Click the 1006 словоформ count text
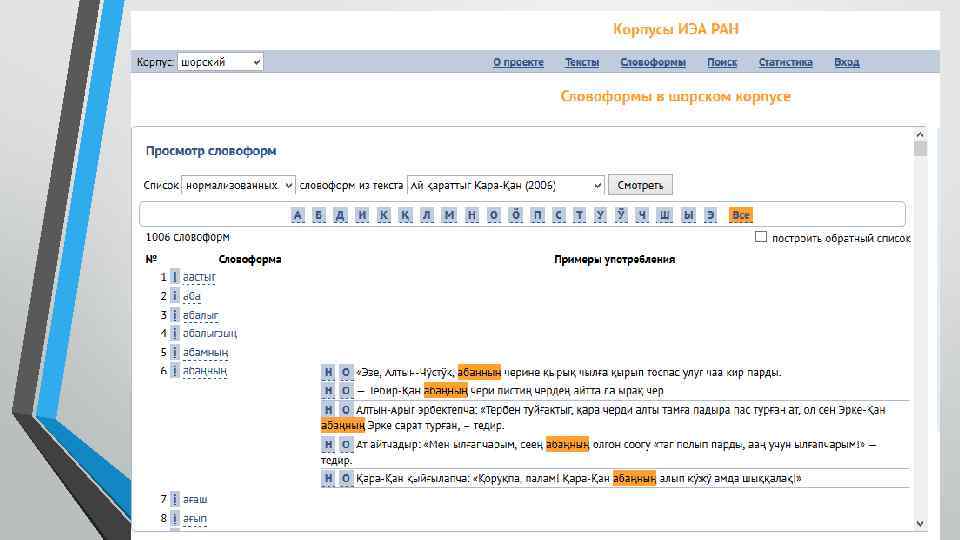 tap(188, 237)
